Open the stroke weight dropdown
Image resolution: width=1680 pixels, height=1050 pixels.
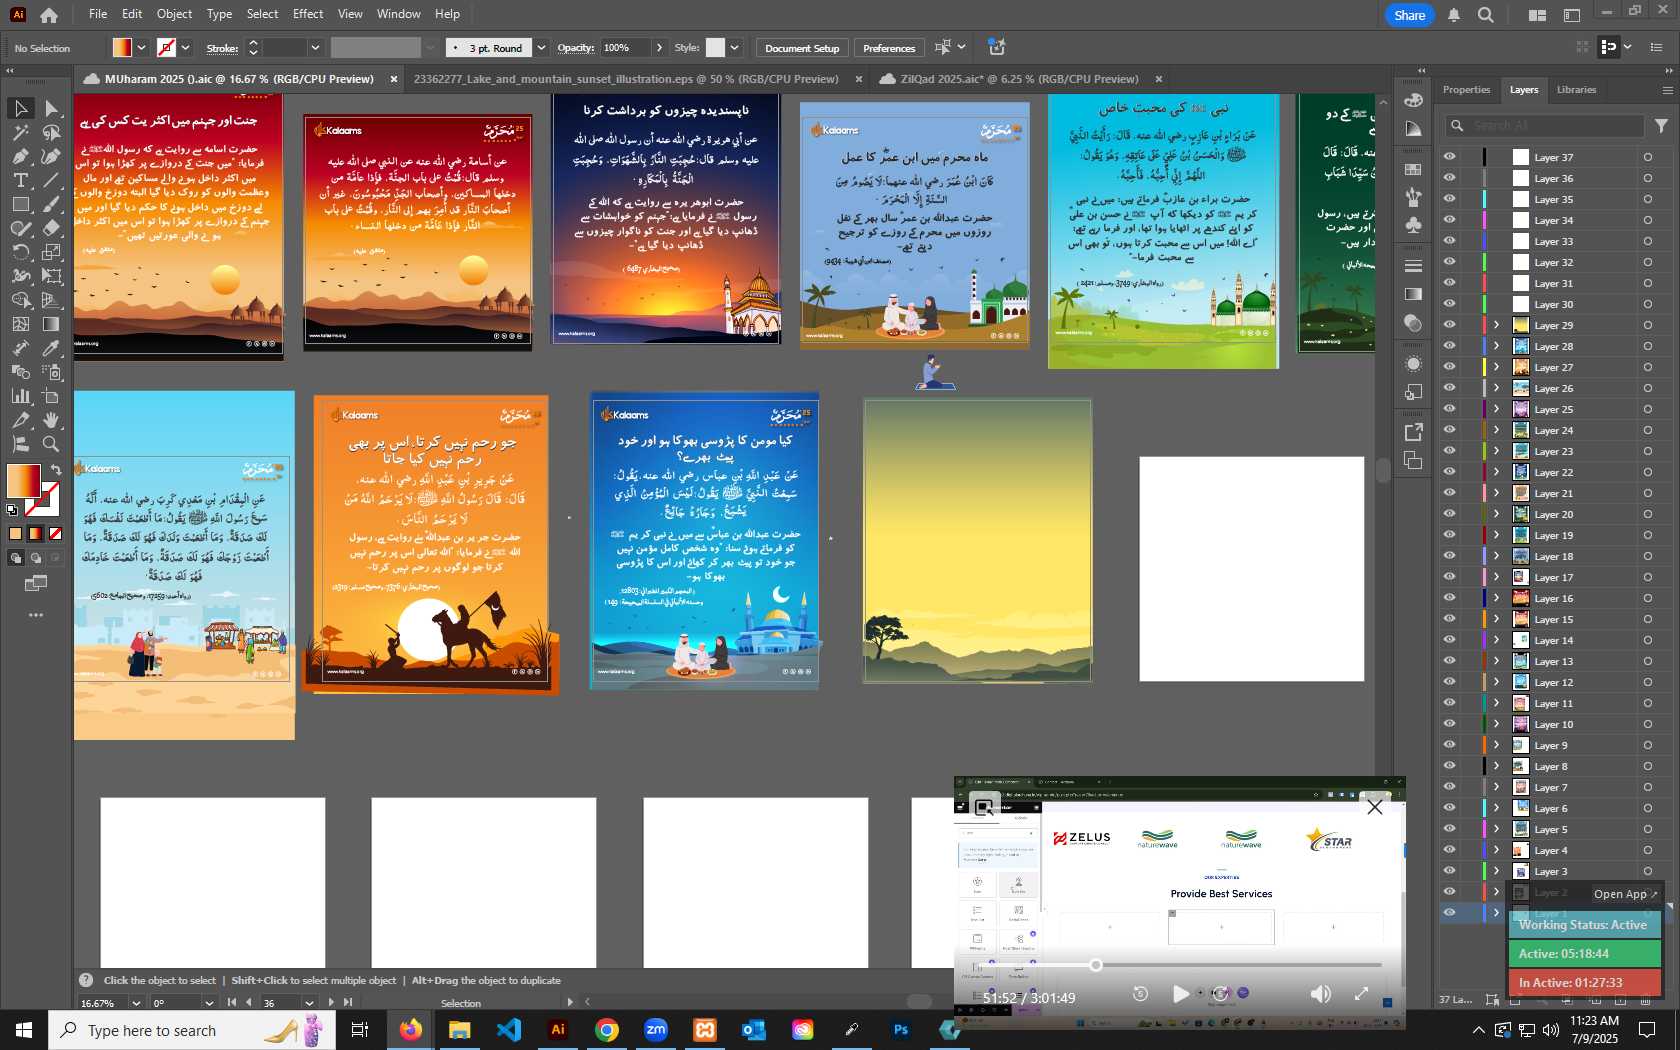point(315,47)
